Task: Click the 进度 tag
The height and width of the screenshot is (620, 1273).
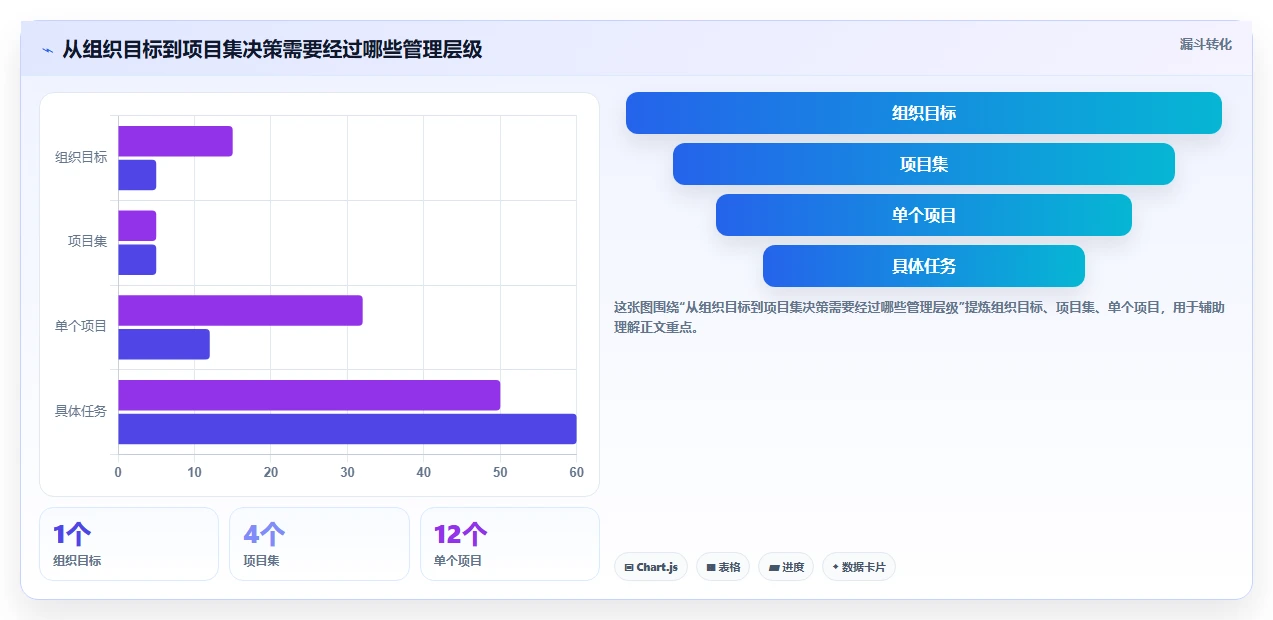Action: tap(786, 567)
